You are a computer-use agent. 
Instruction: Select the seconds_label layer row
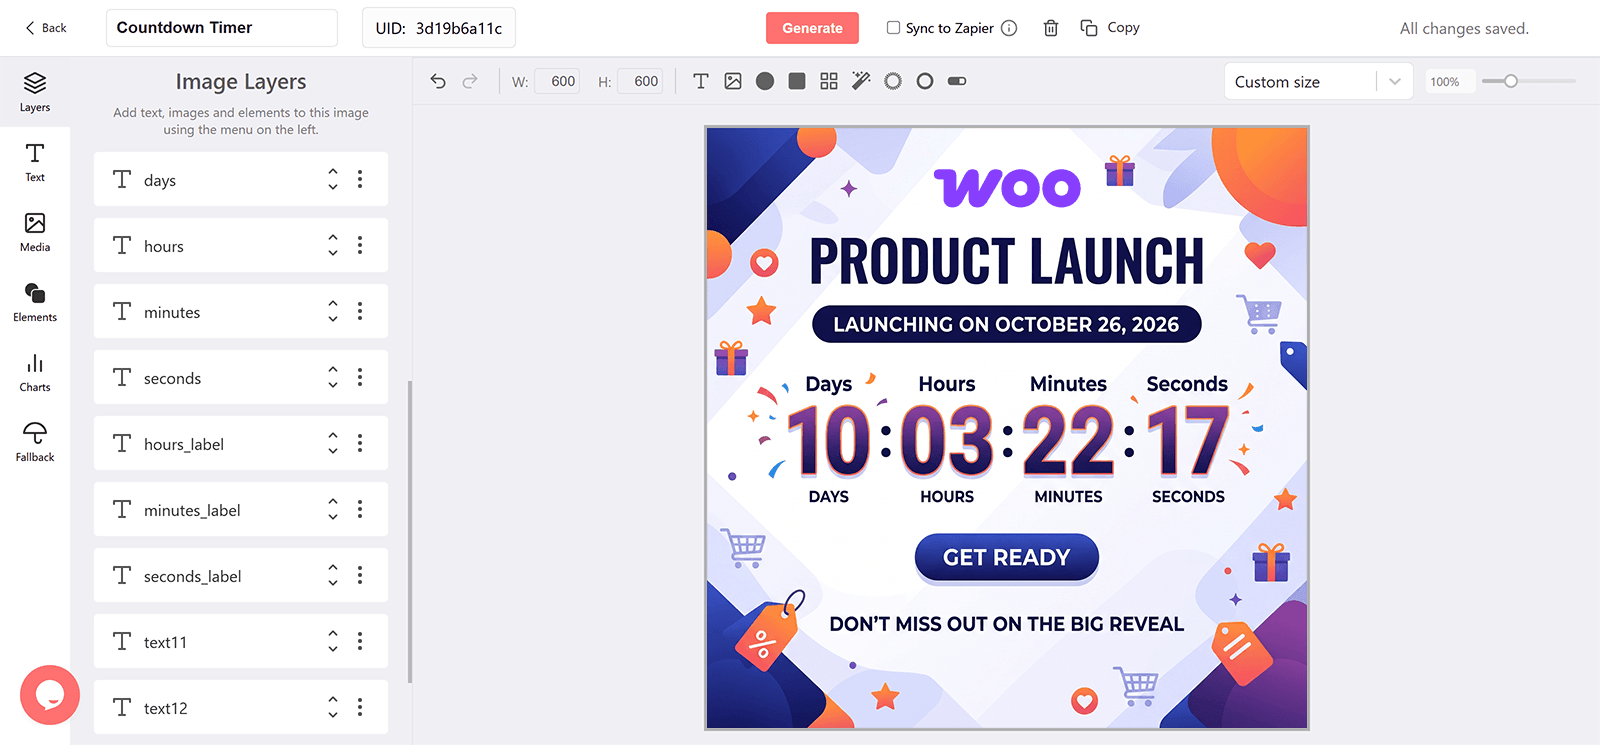pos(241,575)
